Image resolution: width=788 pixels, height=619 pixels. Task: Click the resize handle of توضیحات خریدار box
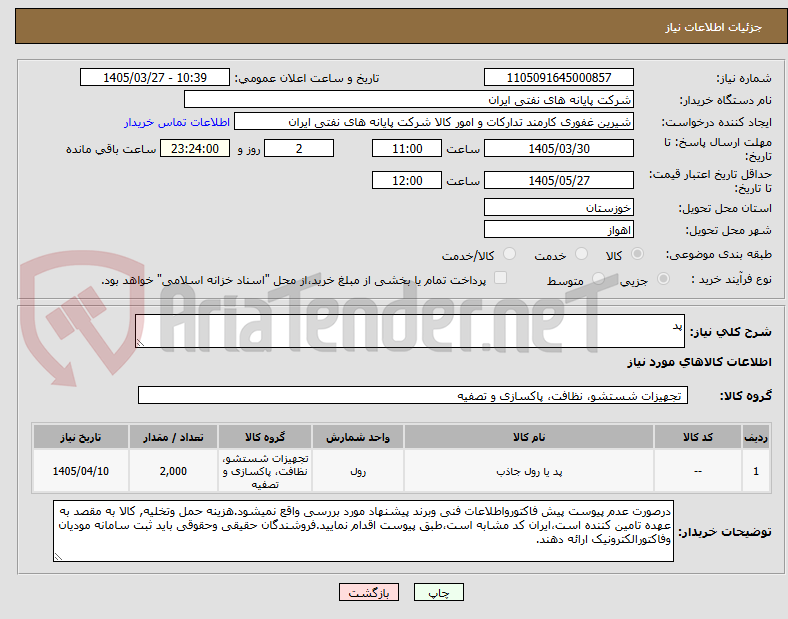(58, 557)
